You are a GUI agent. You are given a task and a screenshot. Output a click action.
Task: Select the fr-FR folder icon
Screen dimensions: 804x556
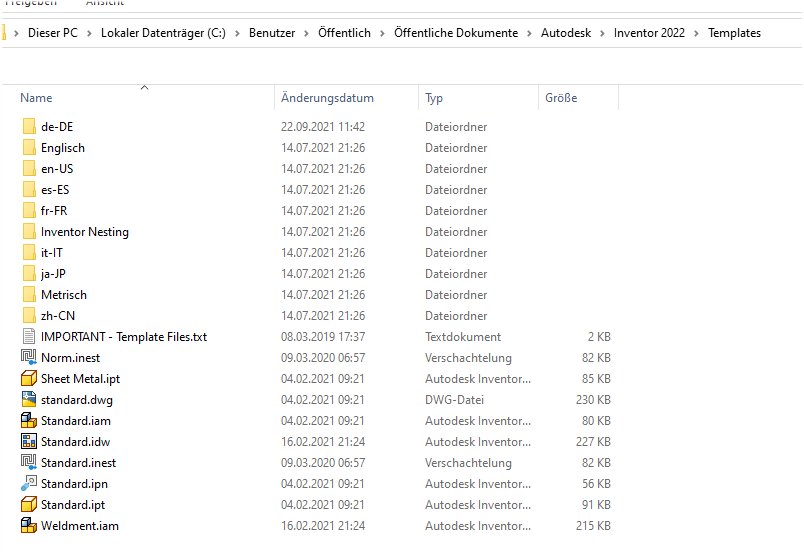click(x=29, y=210)
